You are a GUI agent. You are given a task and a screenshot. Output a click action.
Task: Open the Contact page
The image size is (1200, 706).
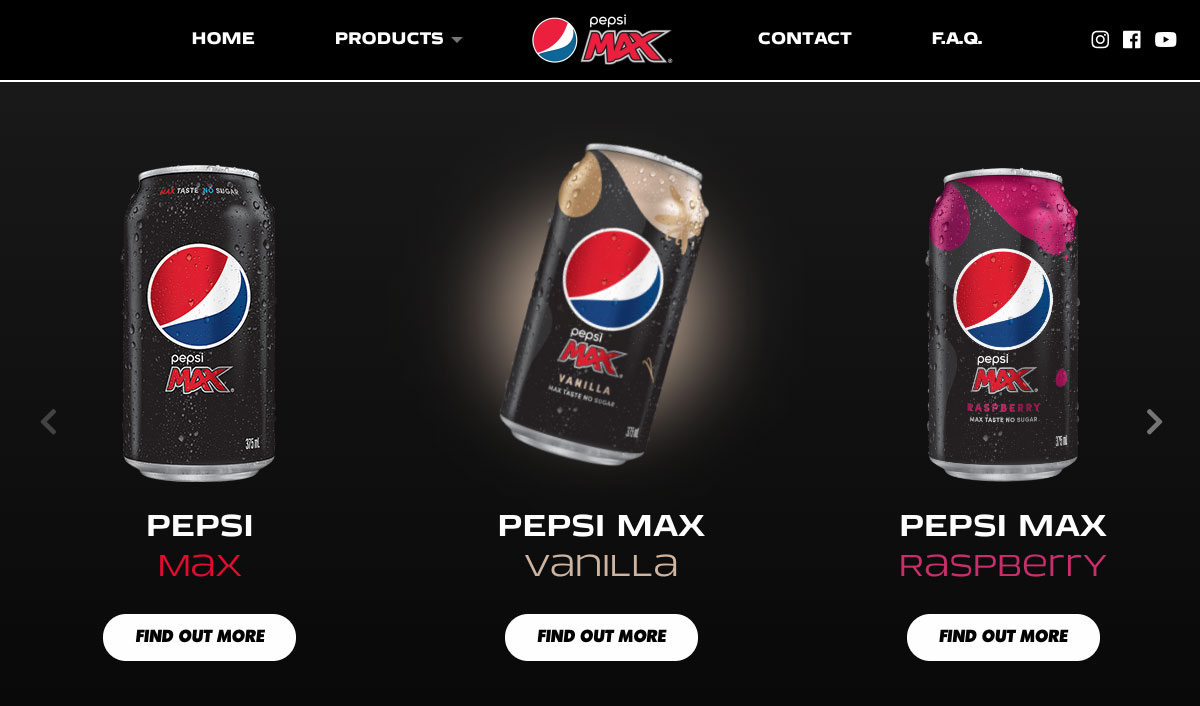804,38
